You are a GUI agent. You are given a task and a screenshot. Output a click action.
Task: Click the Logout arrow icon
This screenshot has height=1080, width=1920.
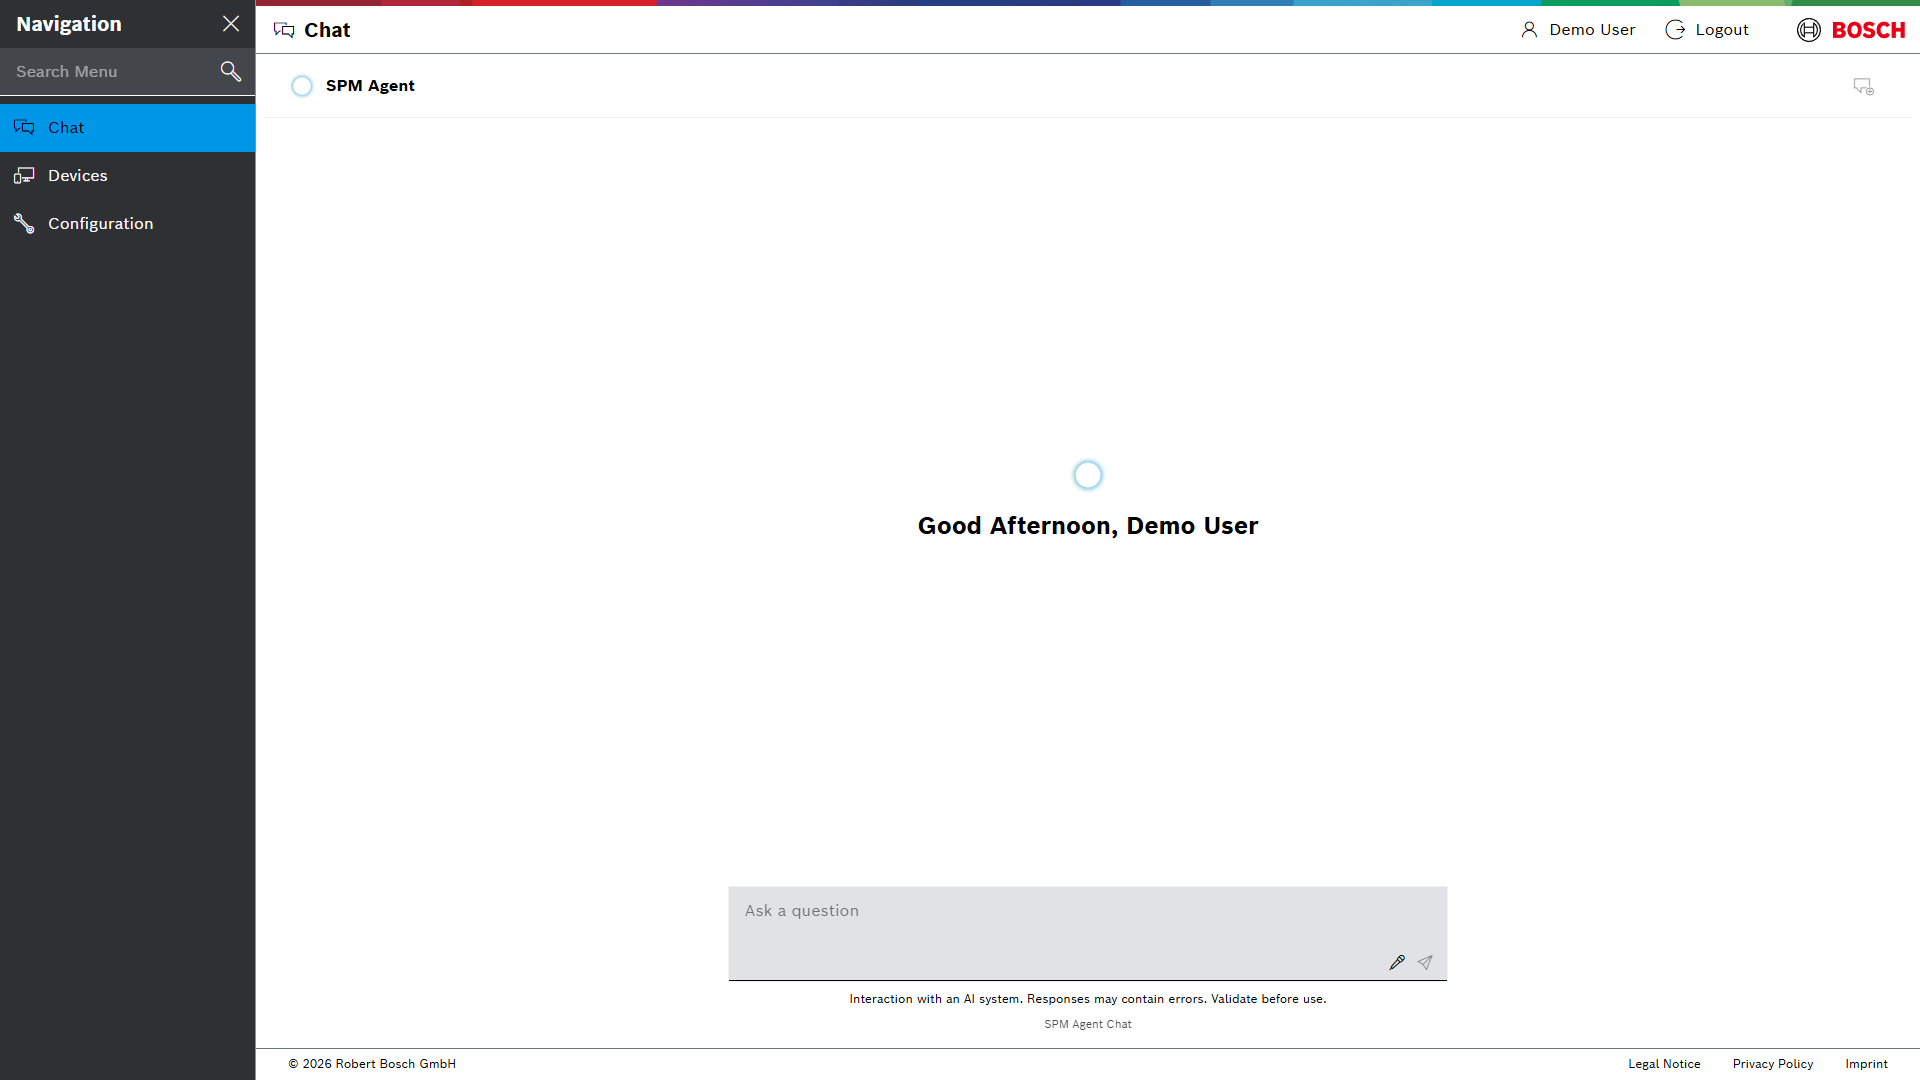coord(1675,30)
